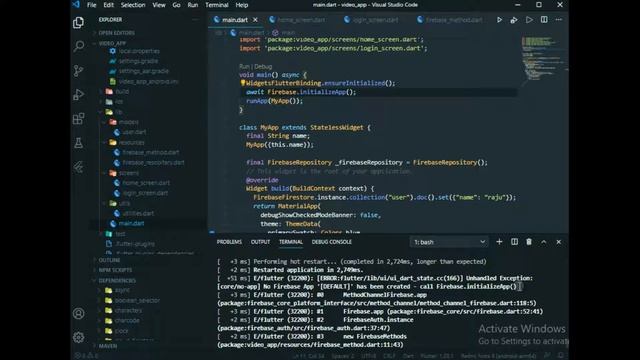Open utilities.dart in the explorer tree
Viewport: 640px width, 360px height.
point(138,213)
